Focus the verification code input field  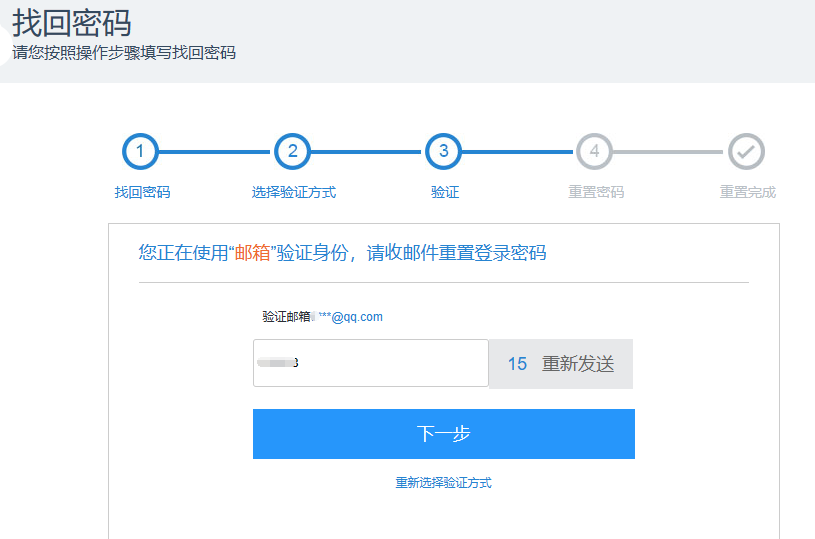point(370,363)
